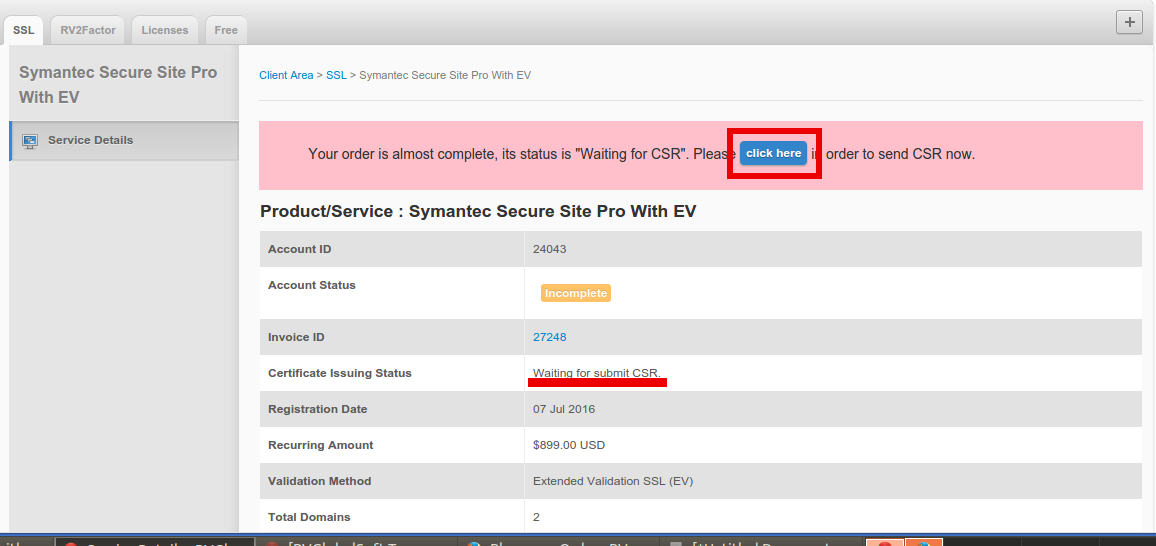This screenshot has height=546, width=1156.
Task: Open the SSL tab
Action: click(23, 30)
